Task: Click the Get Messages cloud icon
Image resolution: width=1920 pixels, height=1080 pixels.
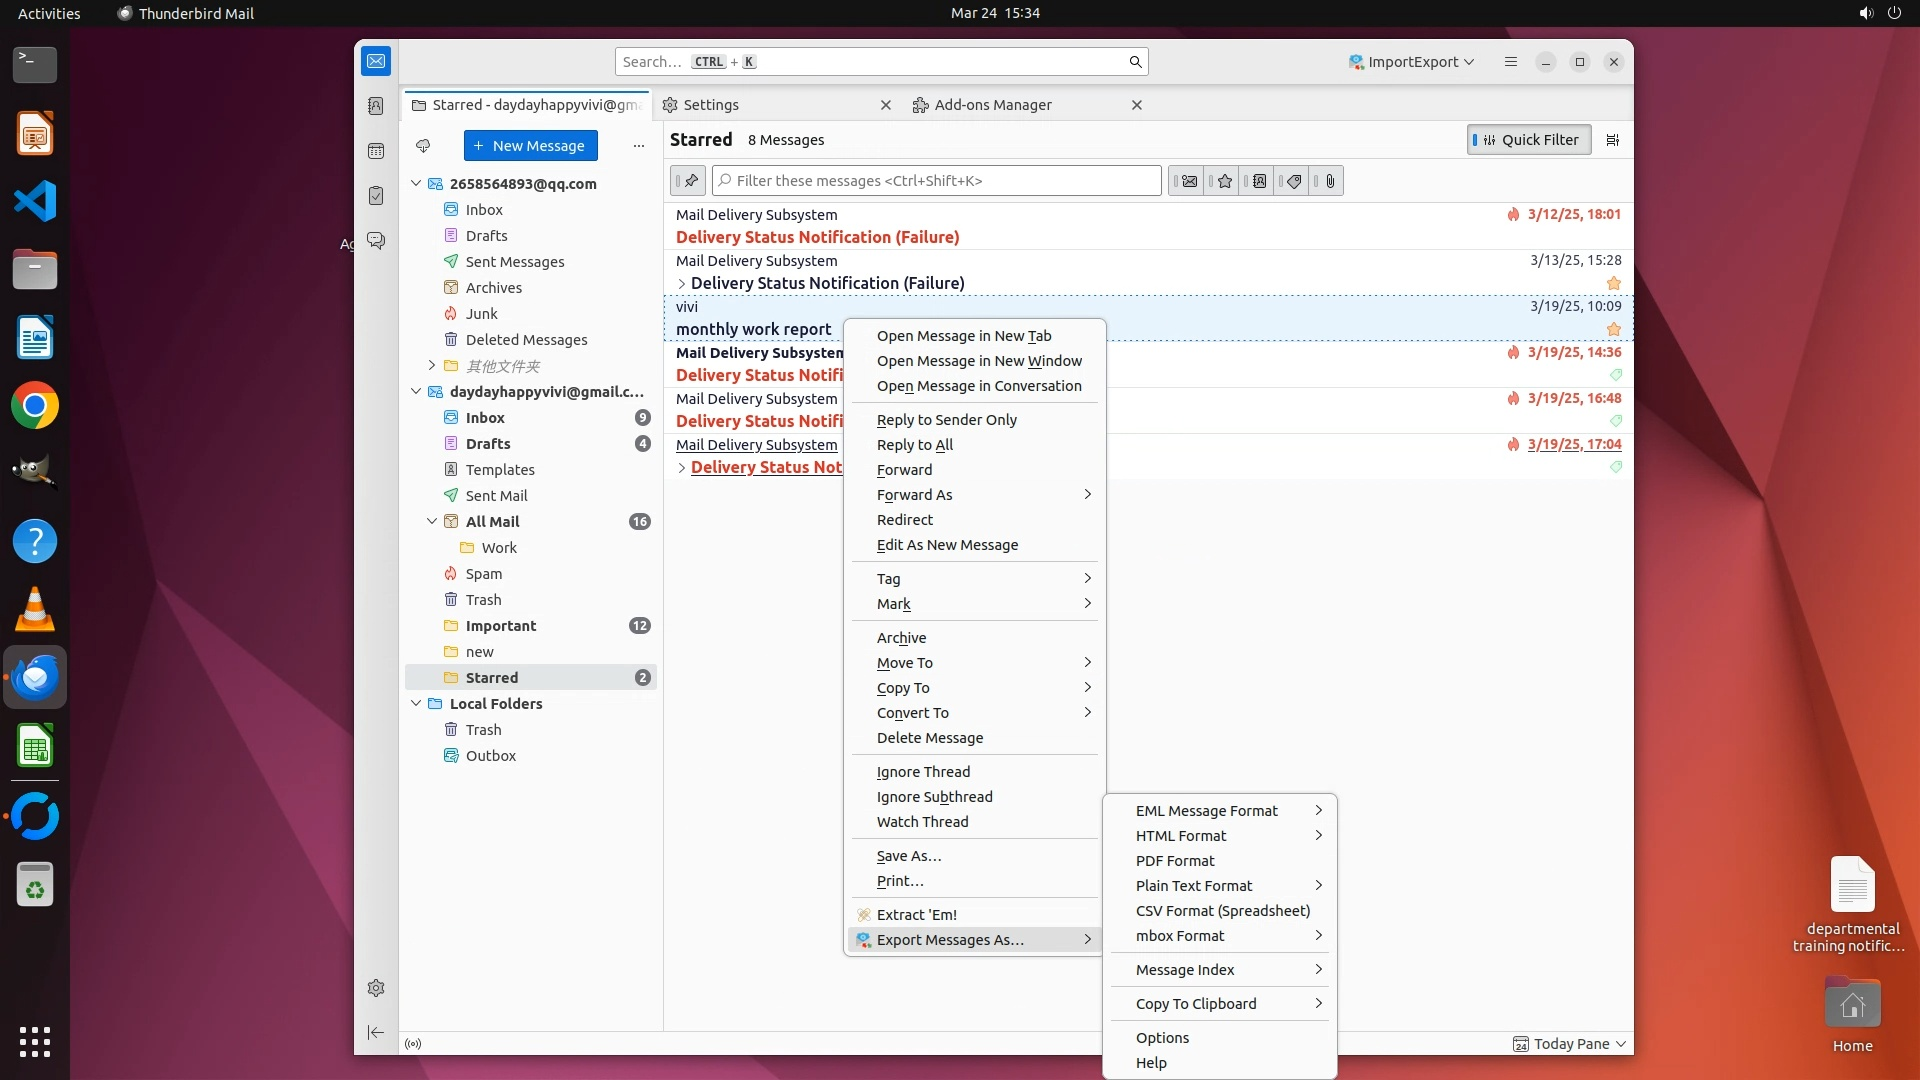Action: pos(423,146)
